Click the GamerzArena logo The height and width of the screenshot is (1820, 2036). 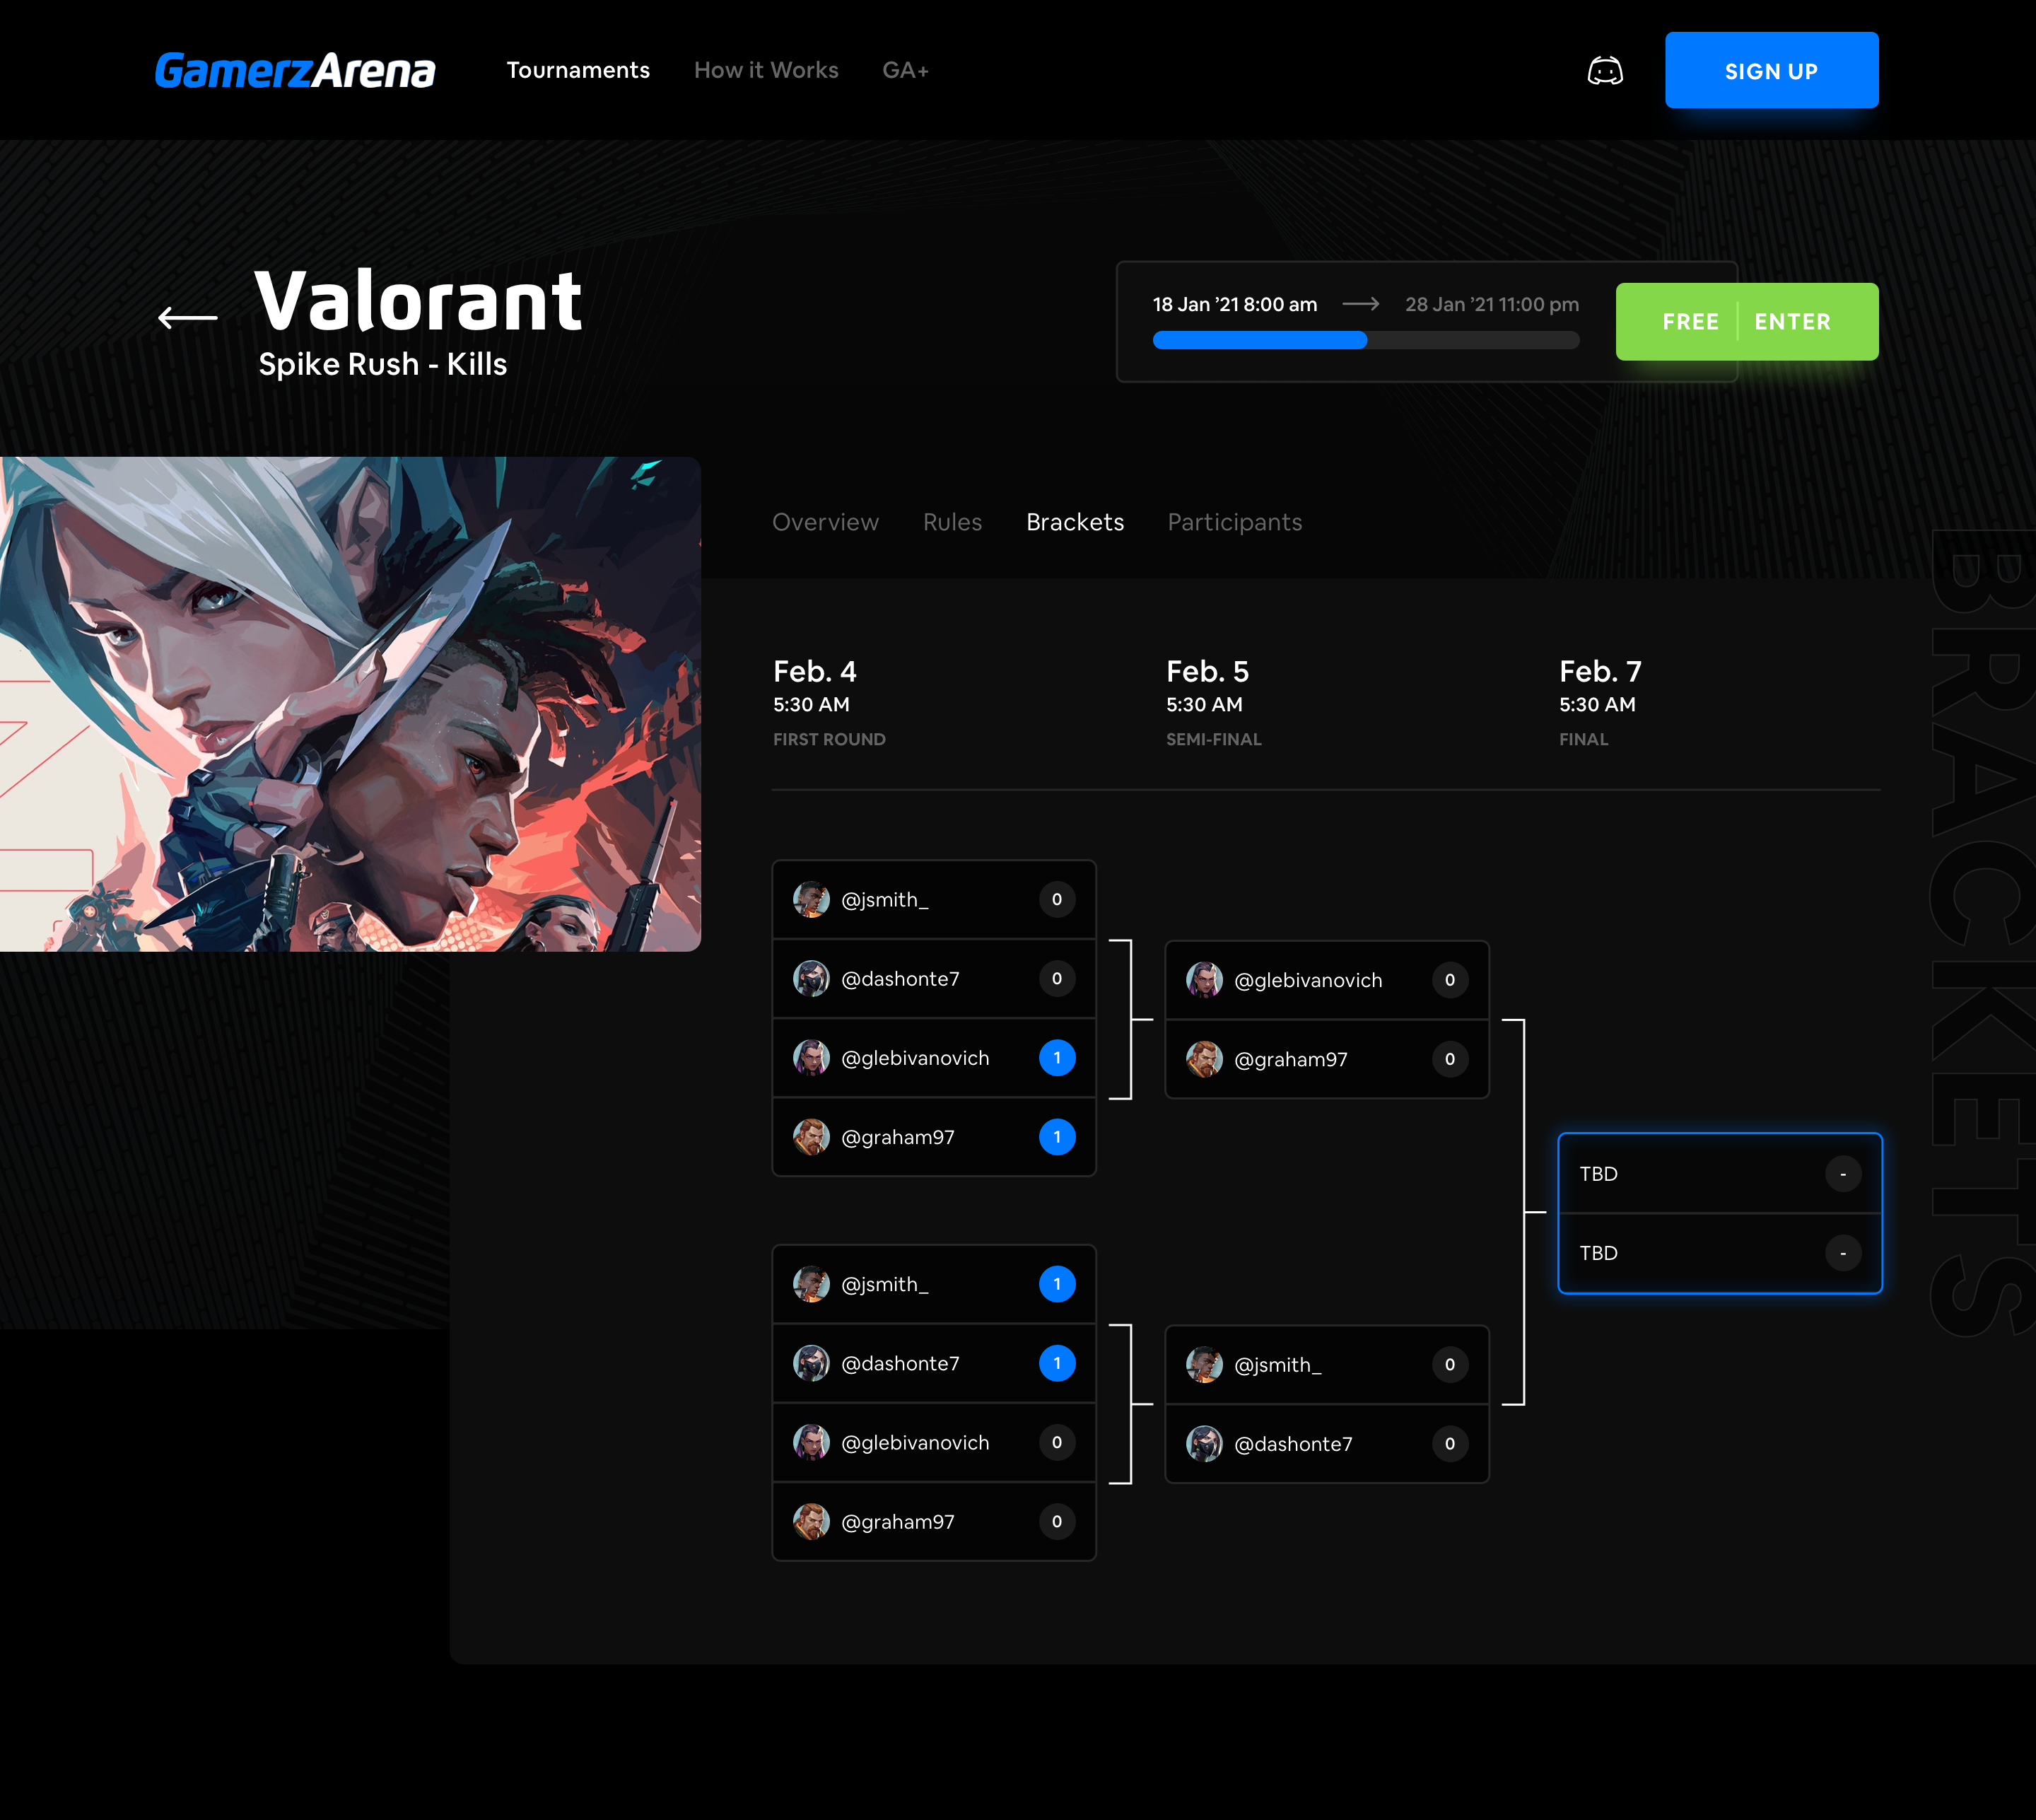(x=295, y=71)
